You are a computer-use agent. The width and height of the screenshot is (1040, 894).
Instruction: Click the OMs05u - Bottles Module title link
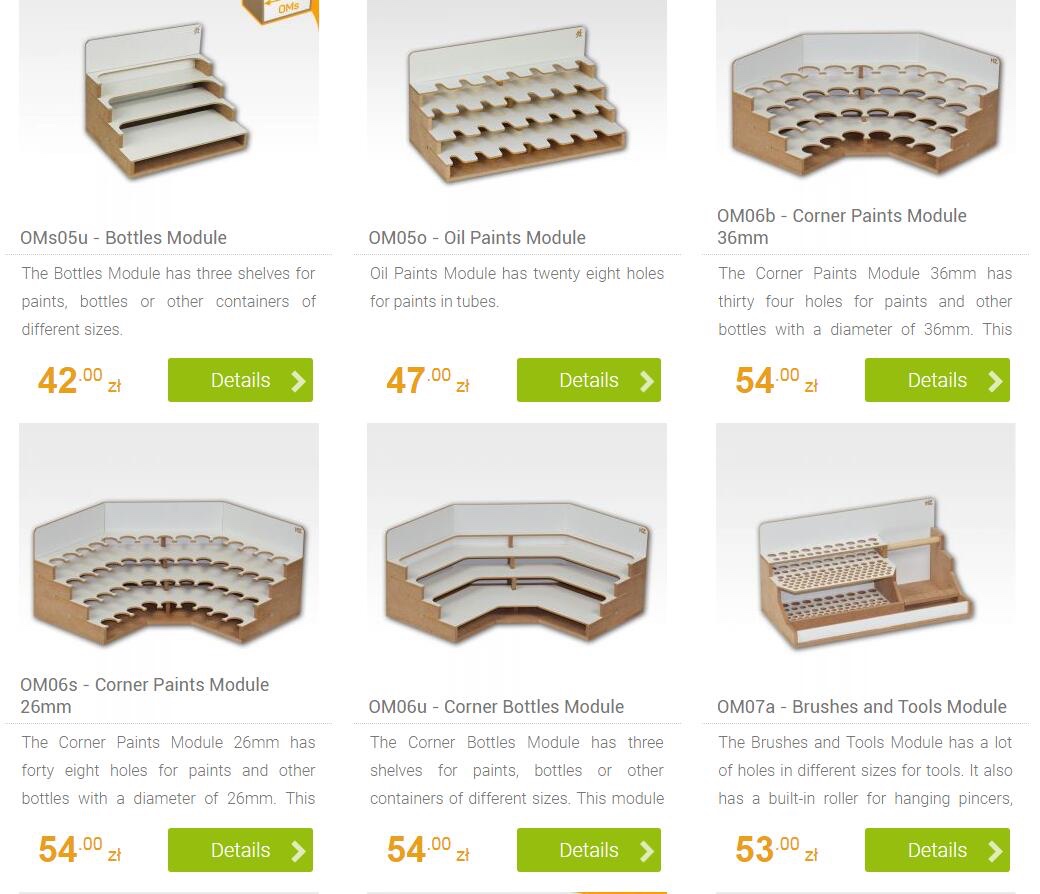[x=123, y=237]
